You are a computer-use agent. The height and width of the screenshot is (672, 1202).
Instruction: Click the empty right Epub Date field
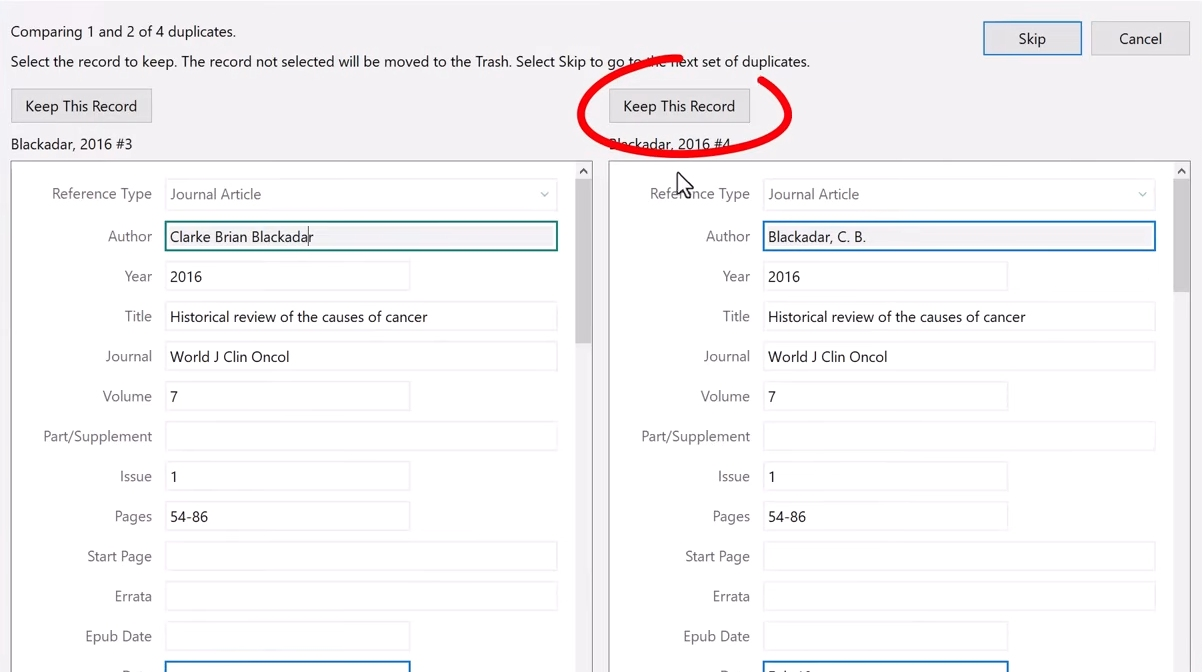tap(884, 637)
